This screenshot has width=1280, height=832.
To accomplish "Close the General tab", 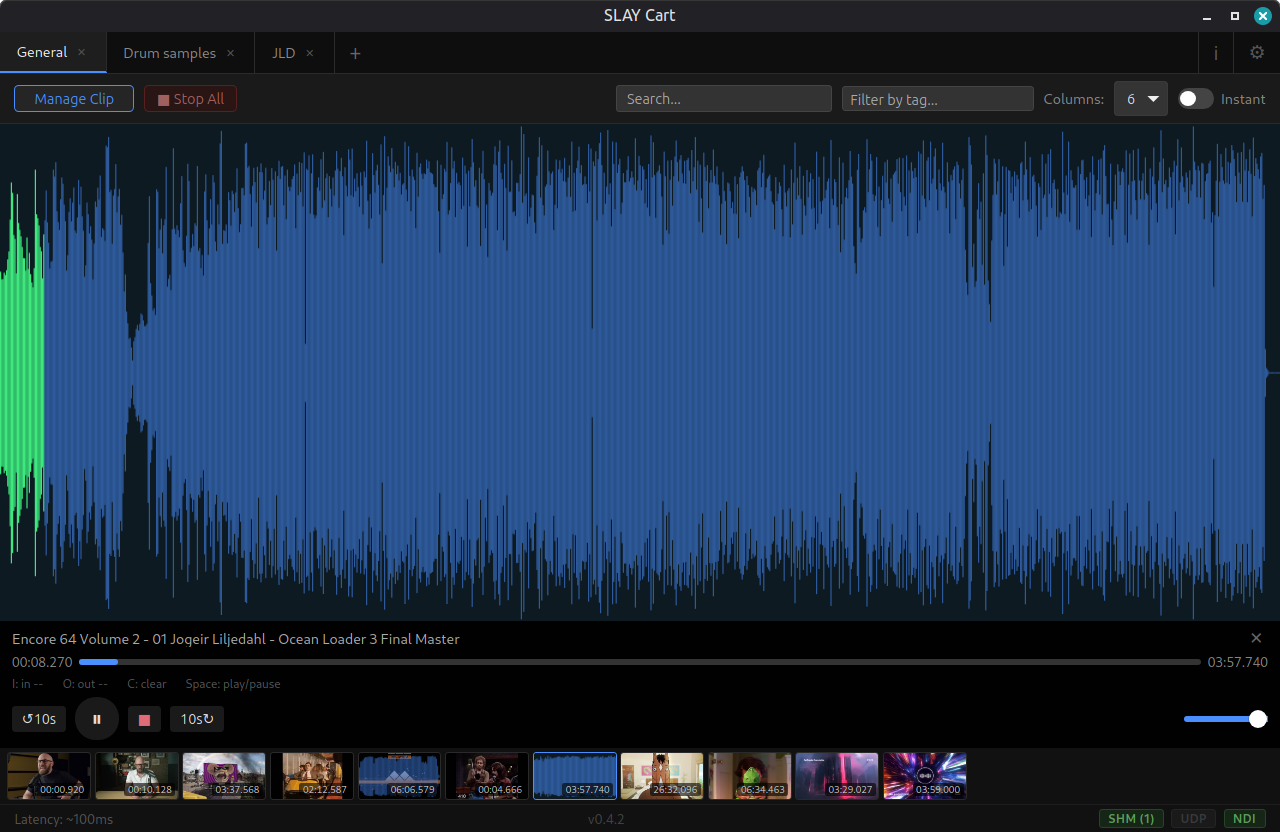I will [x=82, y=52].
